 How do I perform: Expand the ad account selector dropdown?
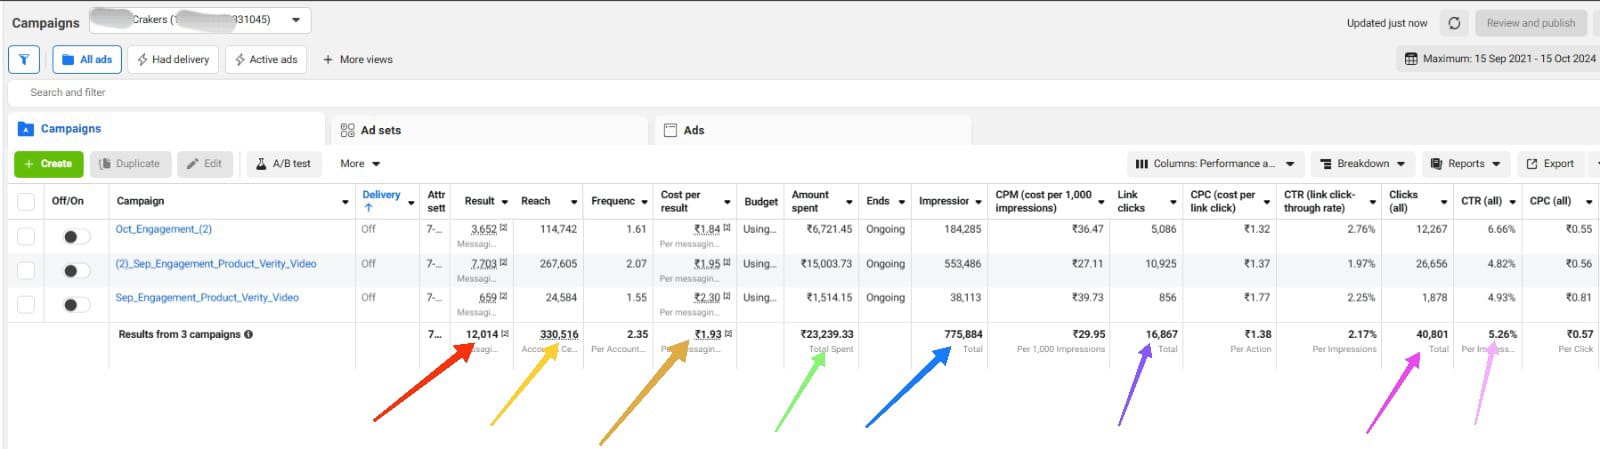tap(296, 20)
